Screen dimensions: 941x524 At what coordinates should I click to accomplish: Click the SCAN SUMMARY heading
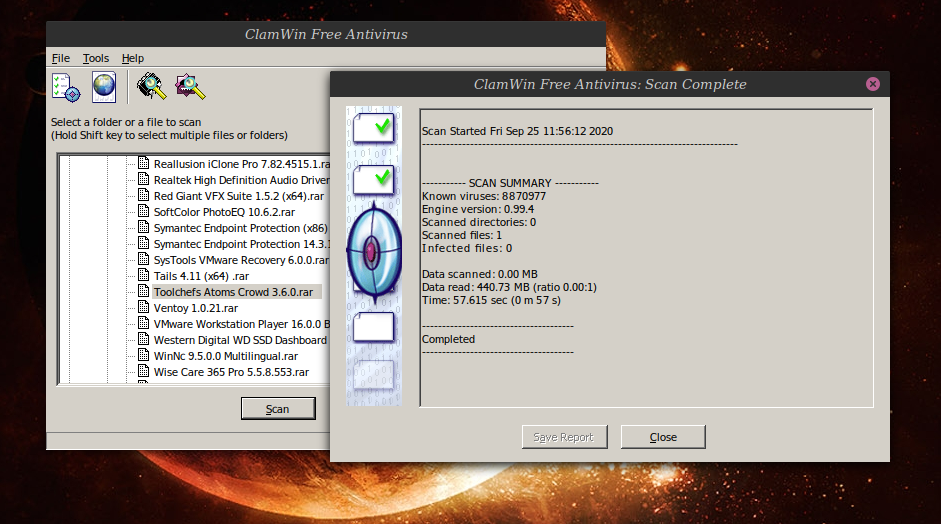(x=510, y=183)
